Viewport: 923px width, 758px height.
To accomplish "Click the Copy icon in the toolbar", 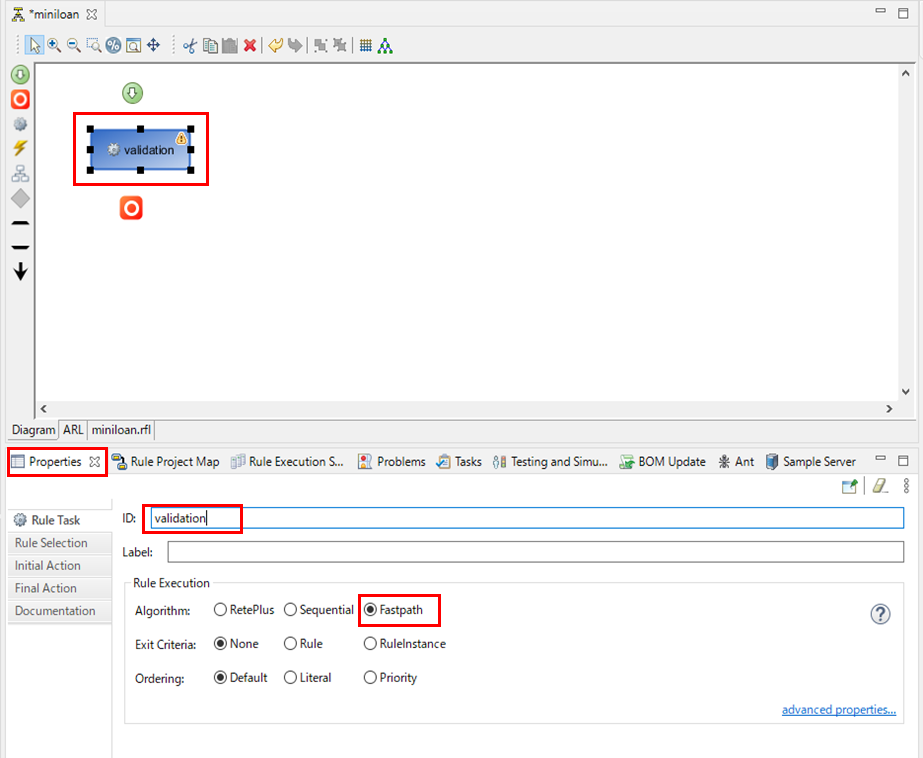I will 210,45.
